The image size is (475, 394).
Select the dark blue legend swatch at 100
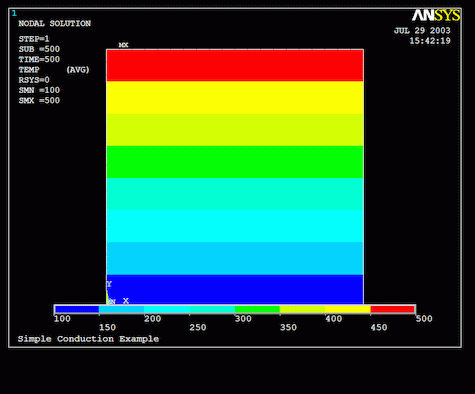(77, 309)
